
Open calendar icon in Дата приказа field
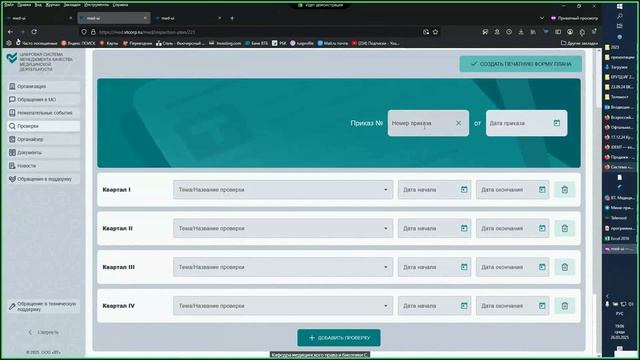click(x=557, y=123)
